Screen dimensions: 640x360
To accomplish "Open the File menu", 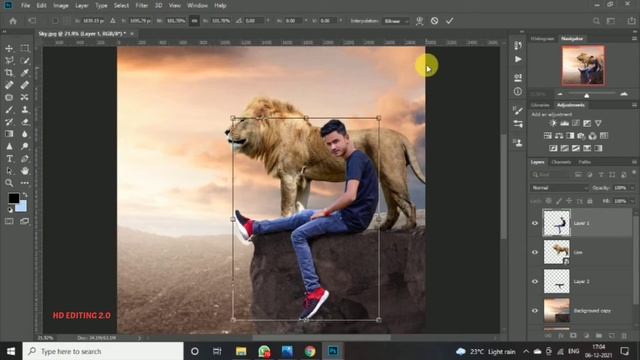I will (x=25, y=6).
